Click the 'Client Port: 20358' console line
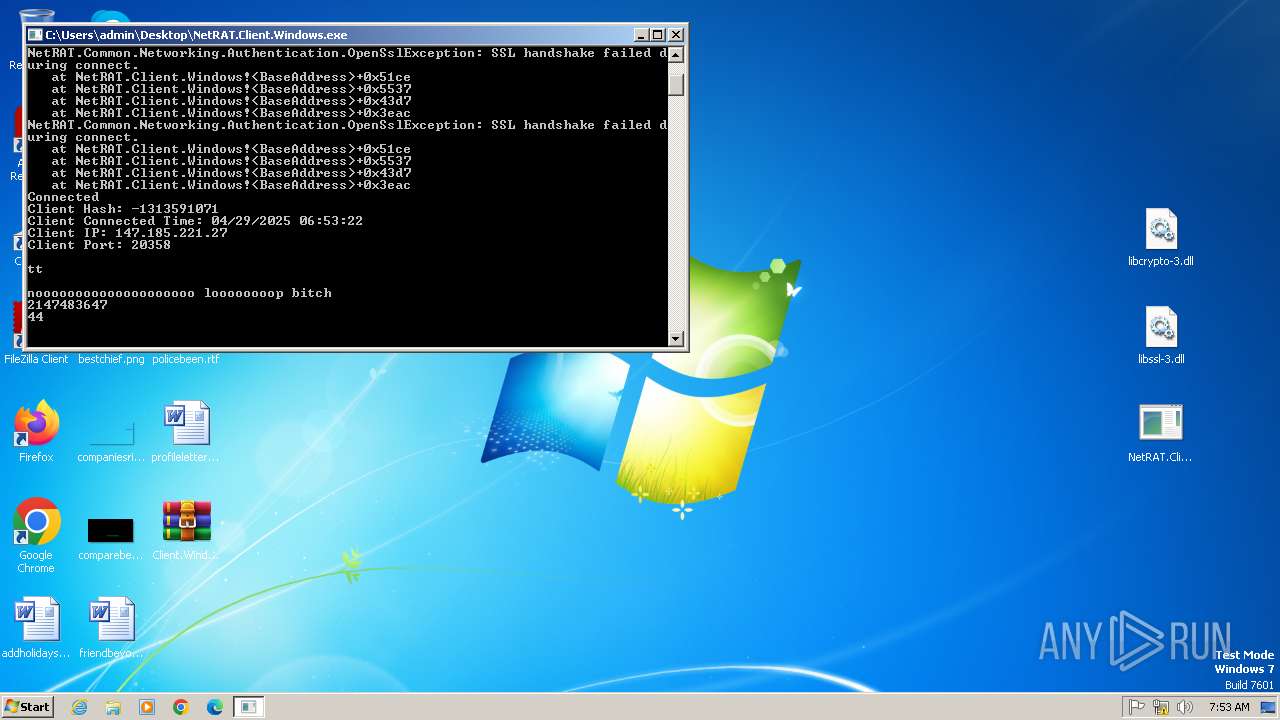1280x720 pixels. [x=99, y=245]
